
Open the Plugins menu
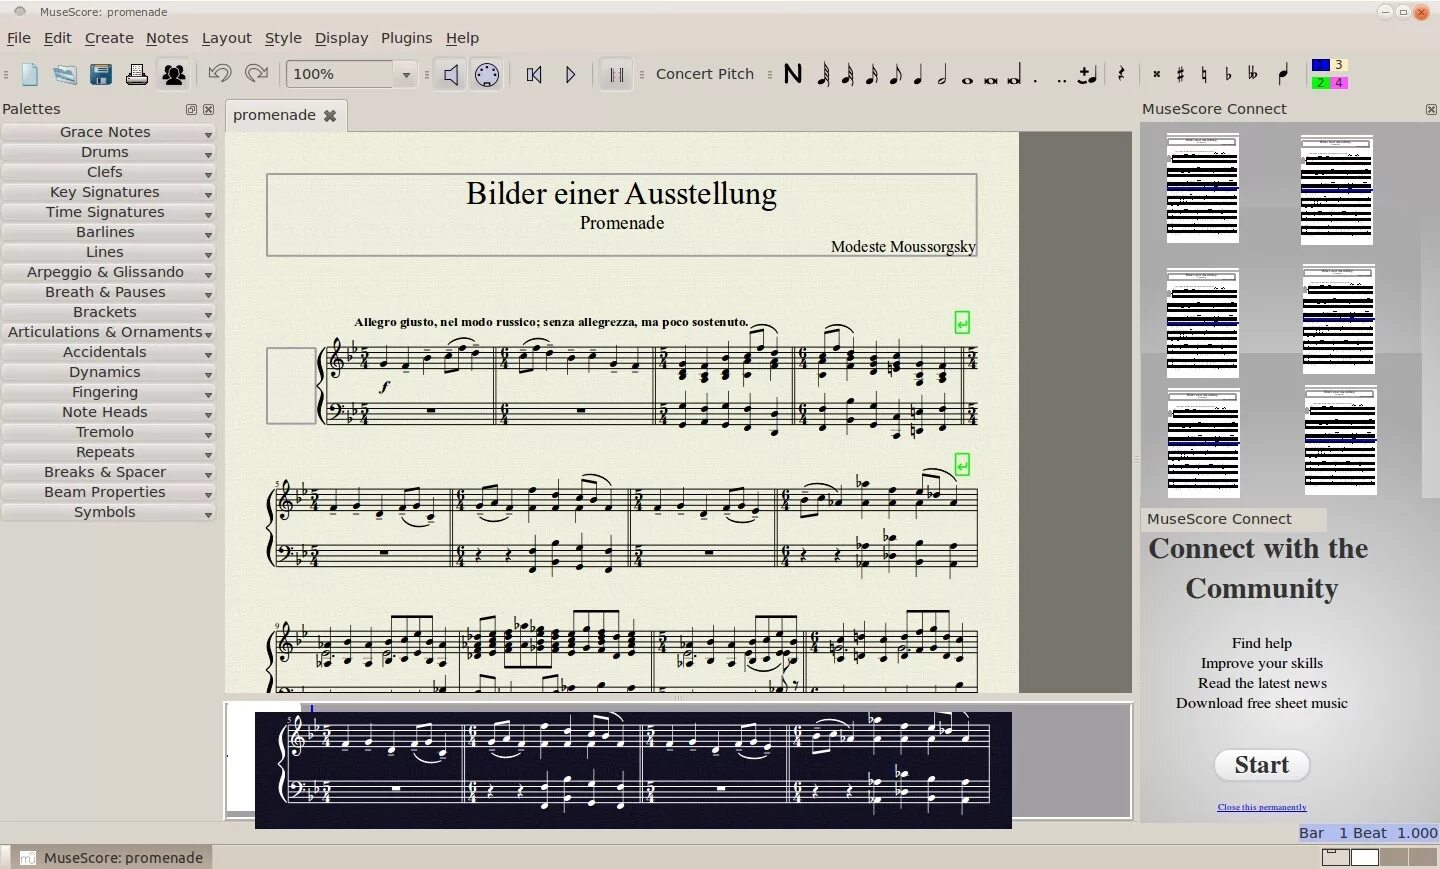point(406,38)
